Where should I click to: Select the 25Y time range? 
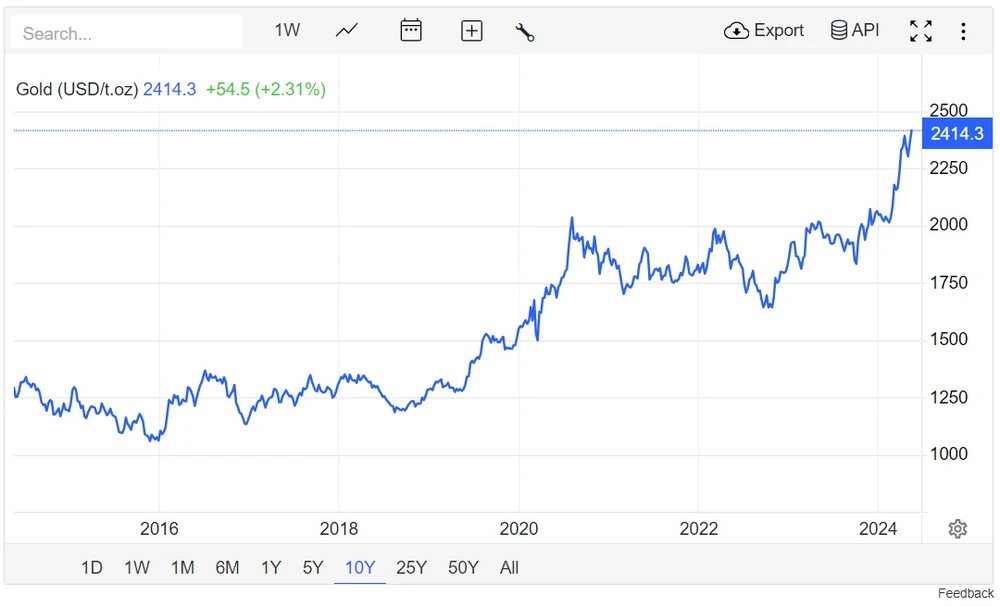(411, 567)
